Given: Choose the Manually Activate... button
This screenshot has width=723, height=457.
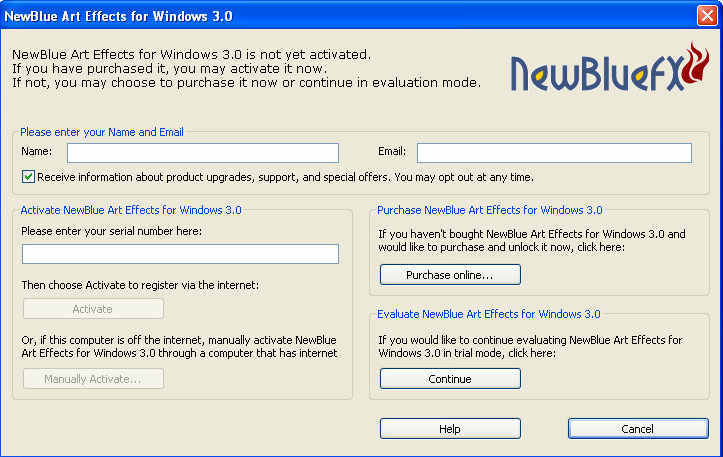Looking at the screenshot, I should click(93, 379).
